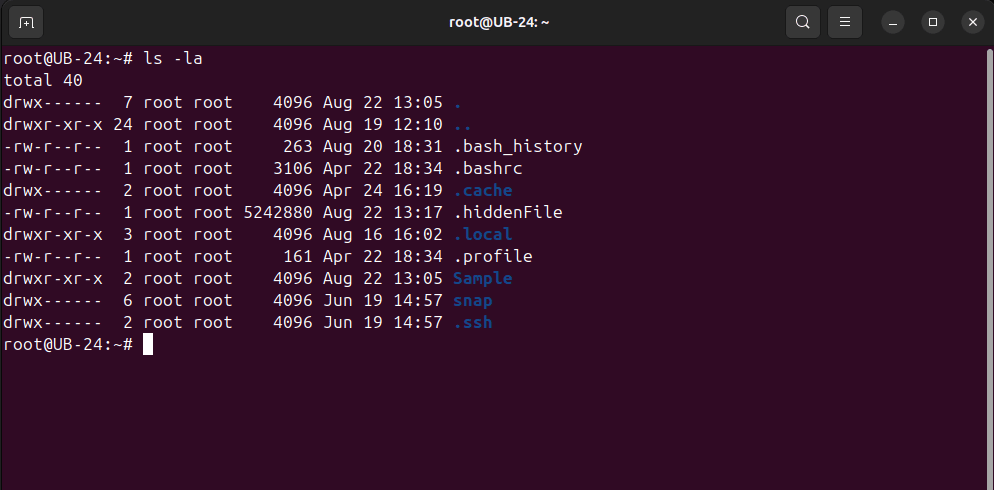Click the .bash_history file name
The width and height of the screenshot is (994, 490).
[517, 146]
